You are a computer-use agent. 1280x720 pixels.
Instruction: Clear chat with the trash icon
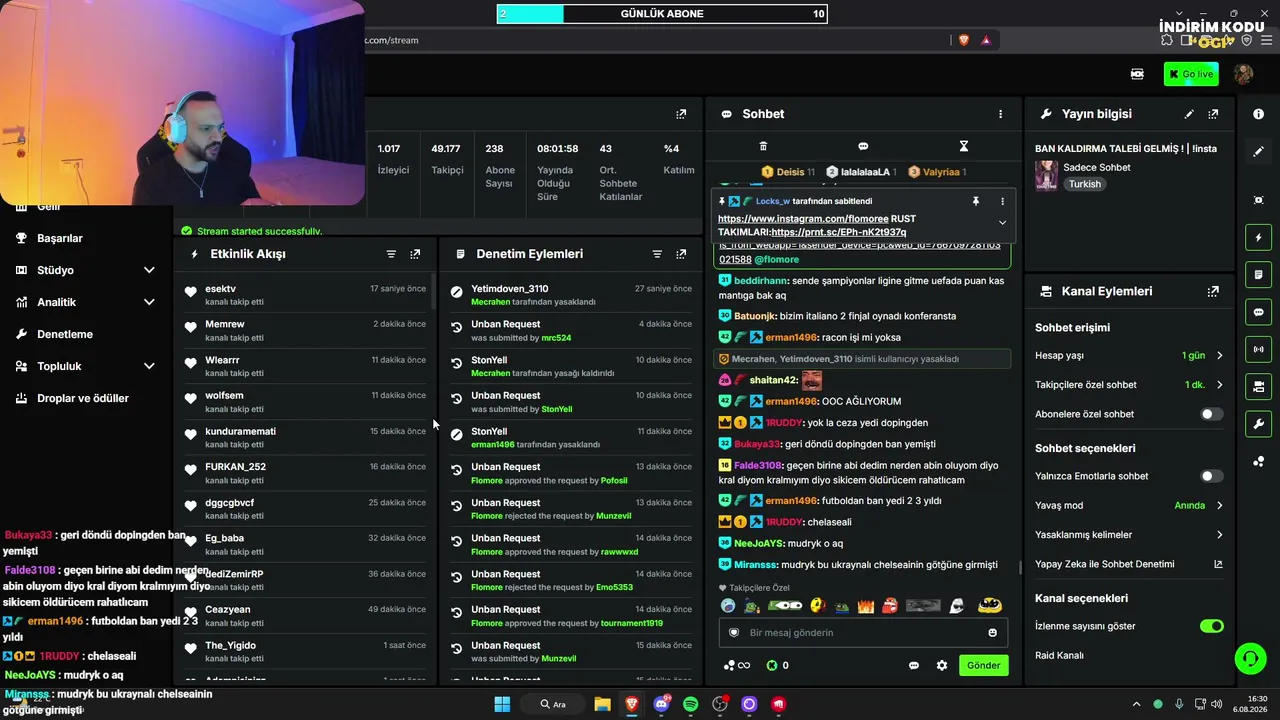(x=763, y=146)
